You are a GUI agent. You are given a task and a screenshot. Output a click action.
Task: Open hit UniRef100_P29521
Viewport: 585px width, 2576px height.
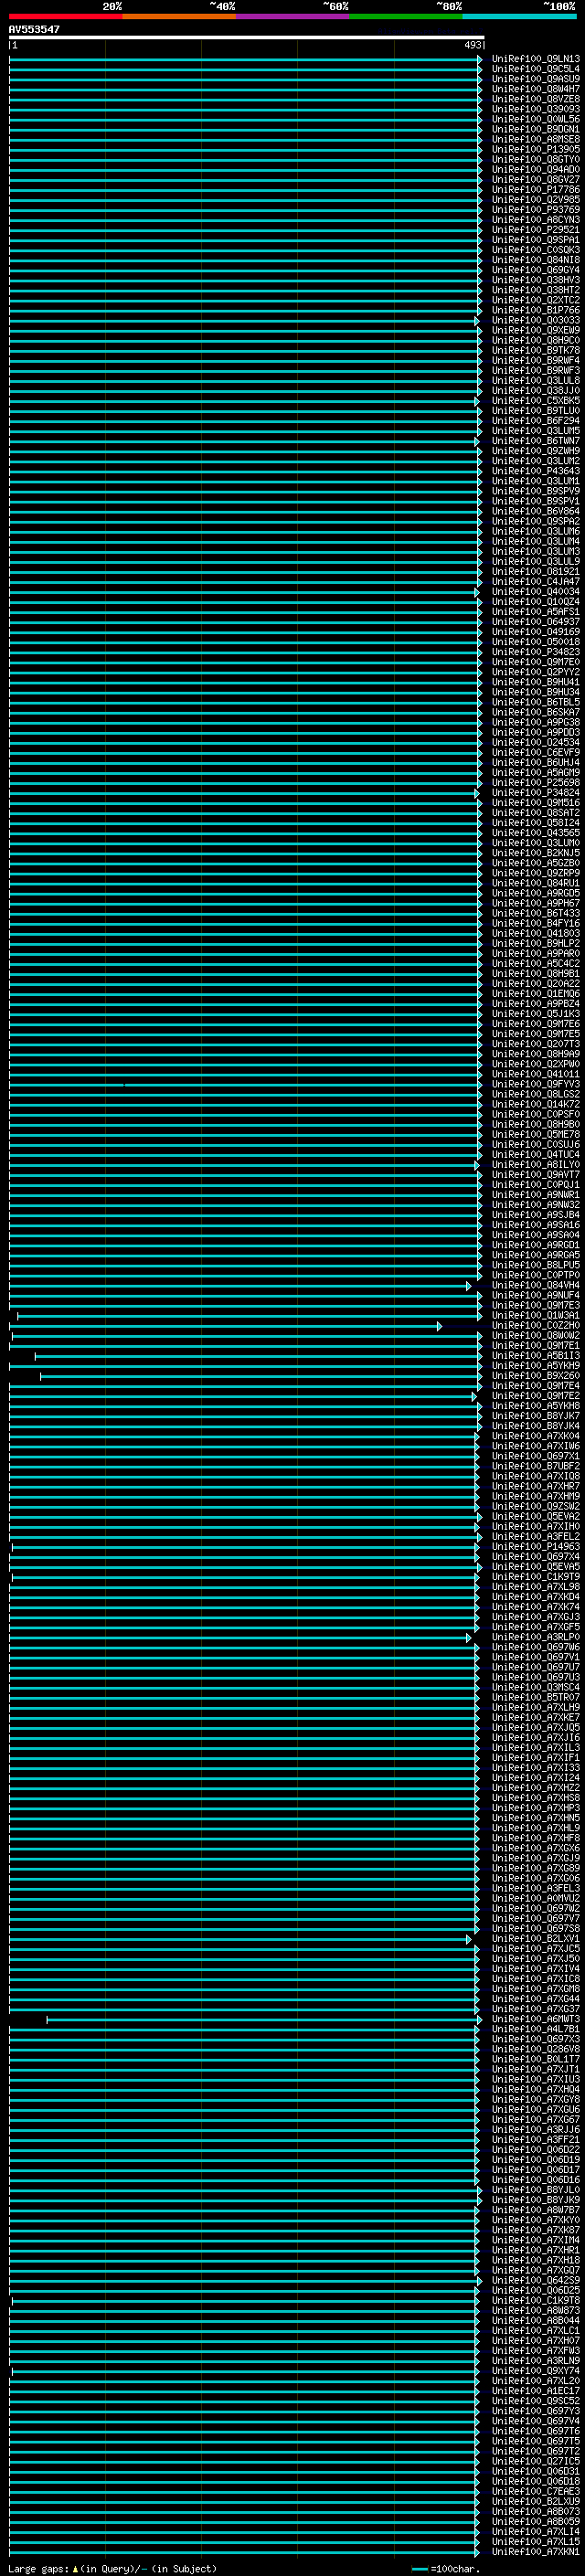click(535, 230)
